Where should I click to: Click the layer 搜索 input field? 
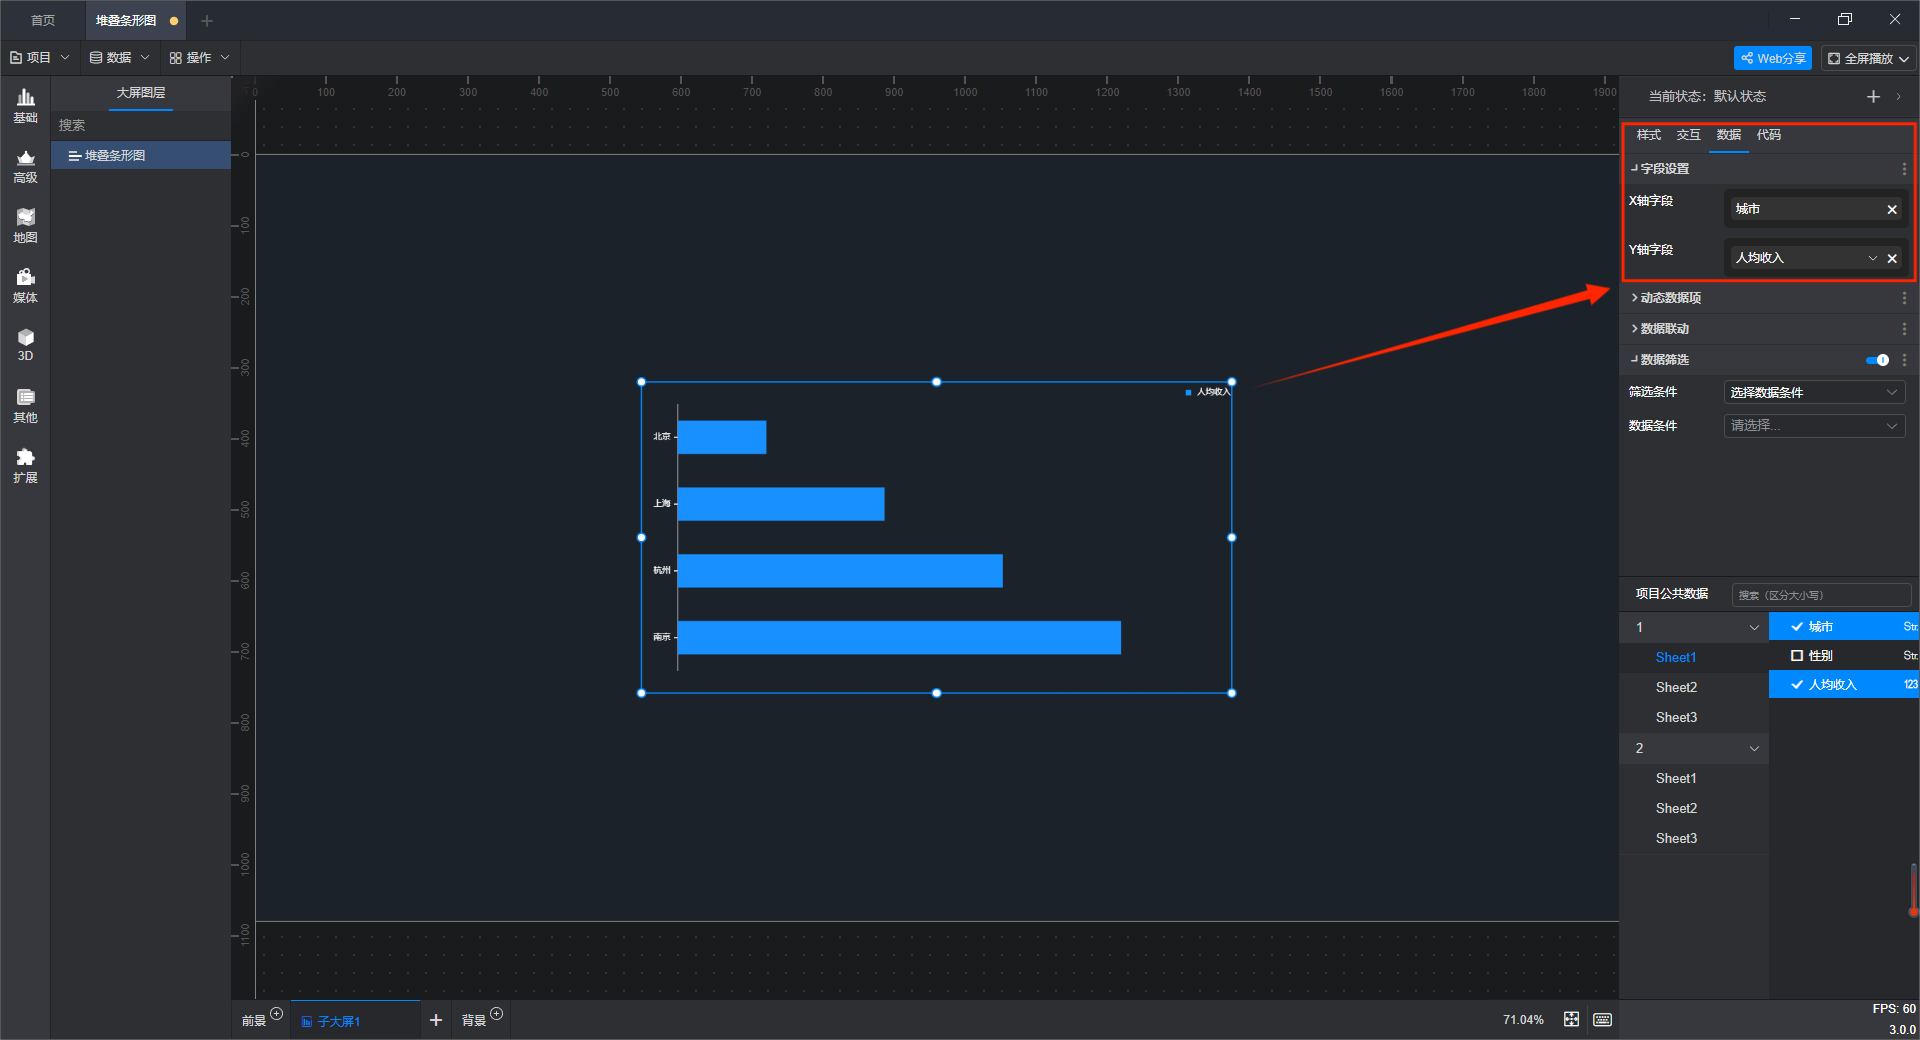tap(141, 126)
